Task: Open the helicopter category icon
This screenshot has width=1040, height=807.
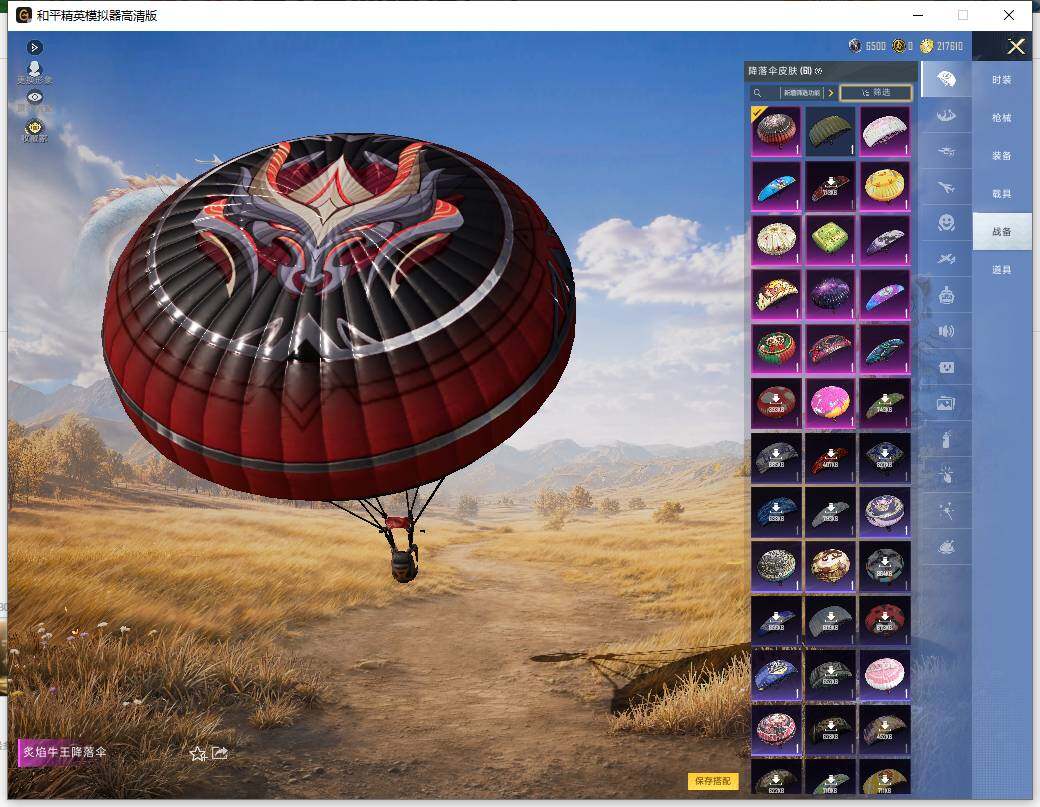Action: tap(946, 151)
